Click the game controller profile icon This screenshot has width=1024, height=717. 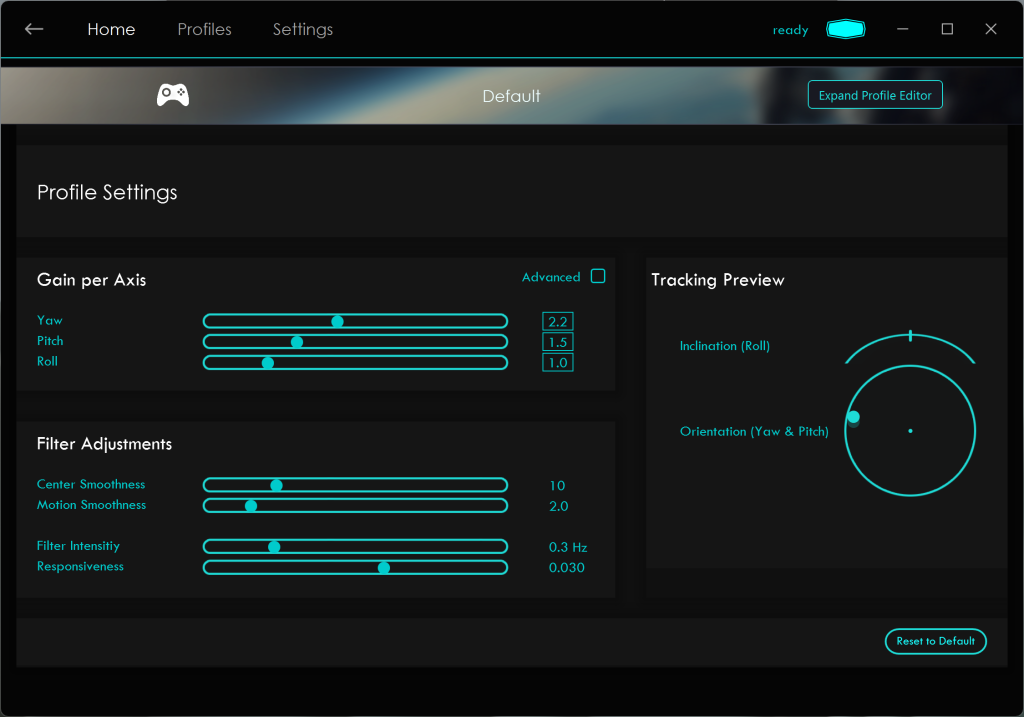(x=173, y=95)
